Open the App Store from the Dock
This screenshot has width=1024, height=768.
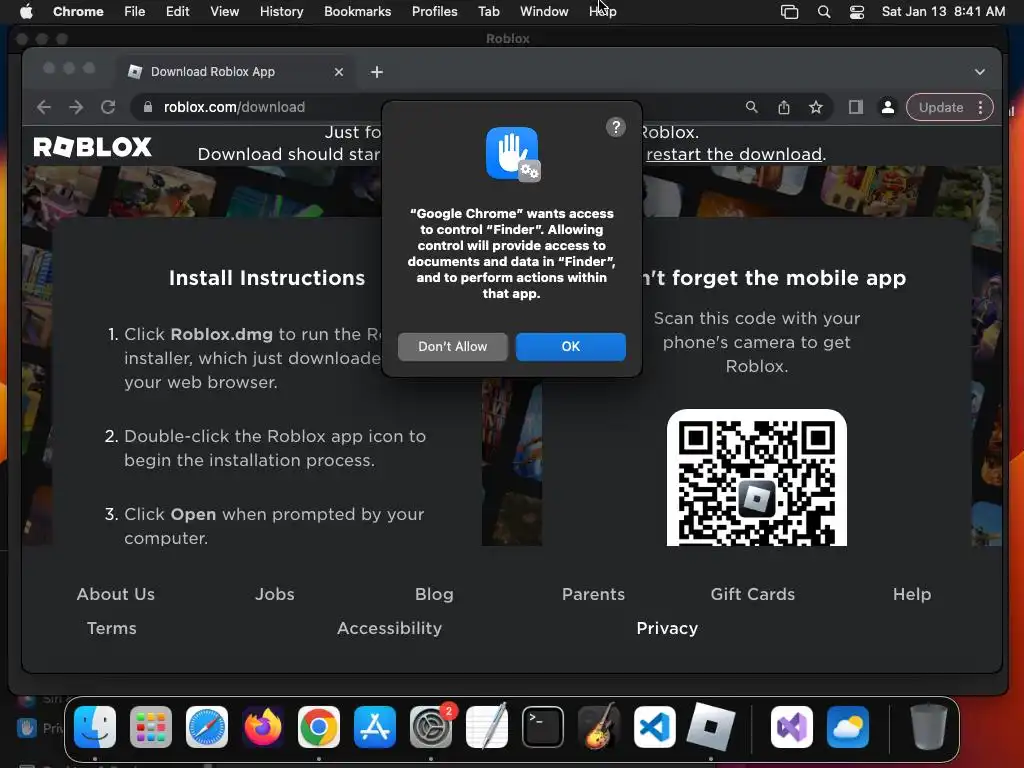click(375, 727)
